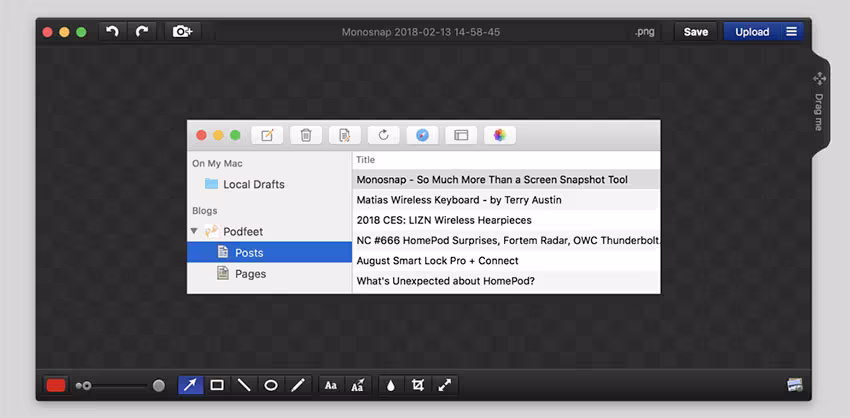Click the large gray dot at slider end

point(159,386)
